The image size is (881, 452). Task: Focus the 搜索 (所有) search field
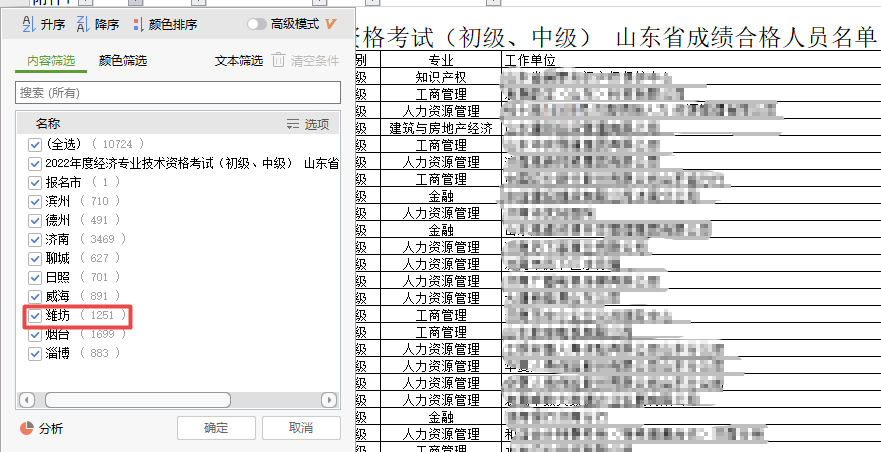pyautogui.click(x=178, y=93)
